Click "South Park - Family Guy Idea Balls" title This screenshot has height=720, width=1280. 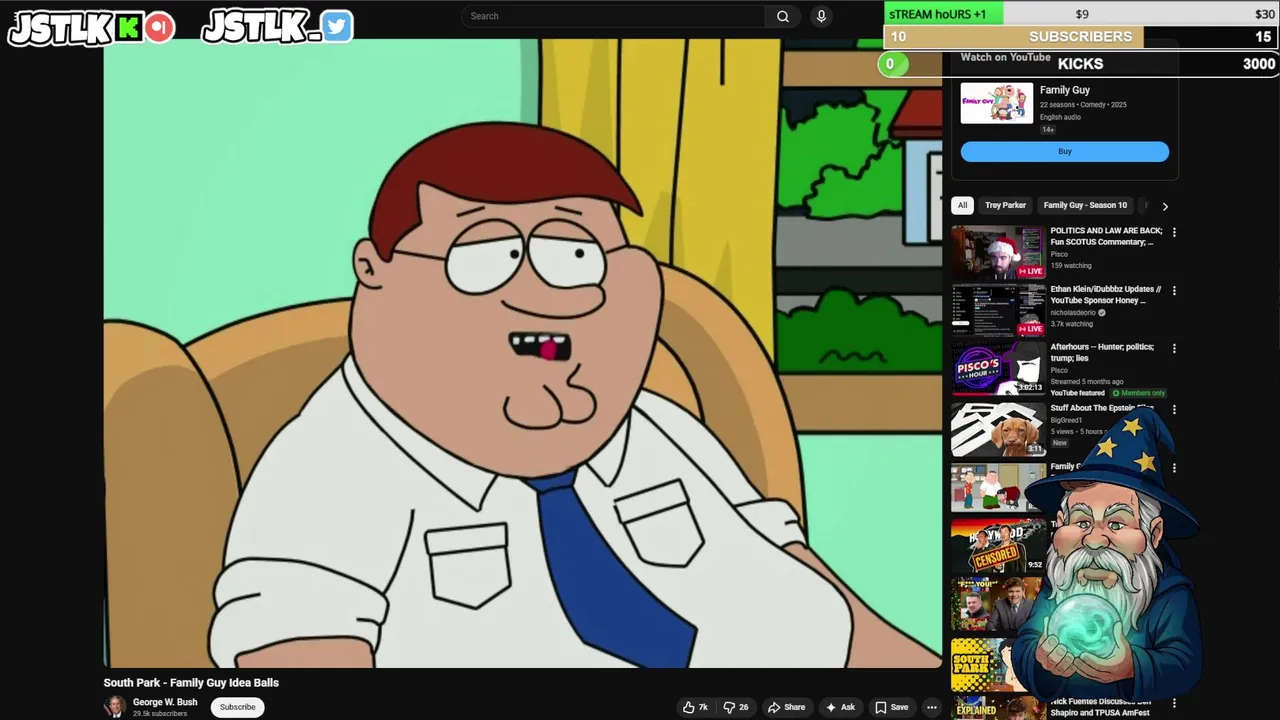191,683
